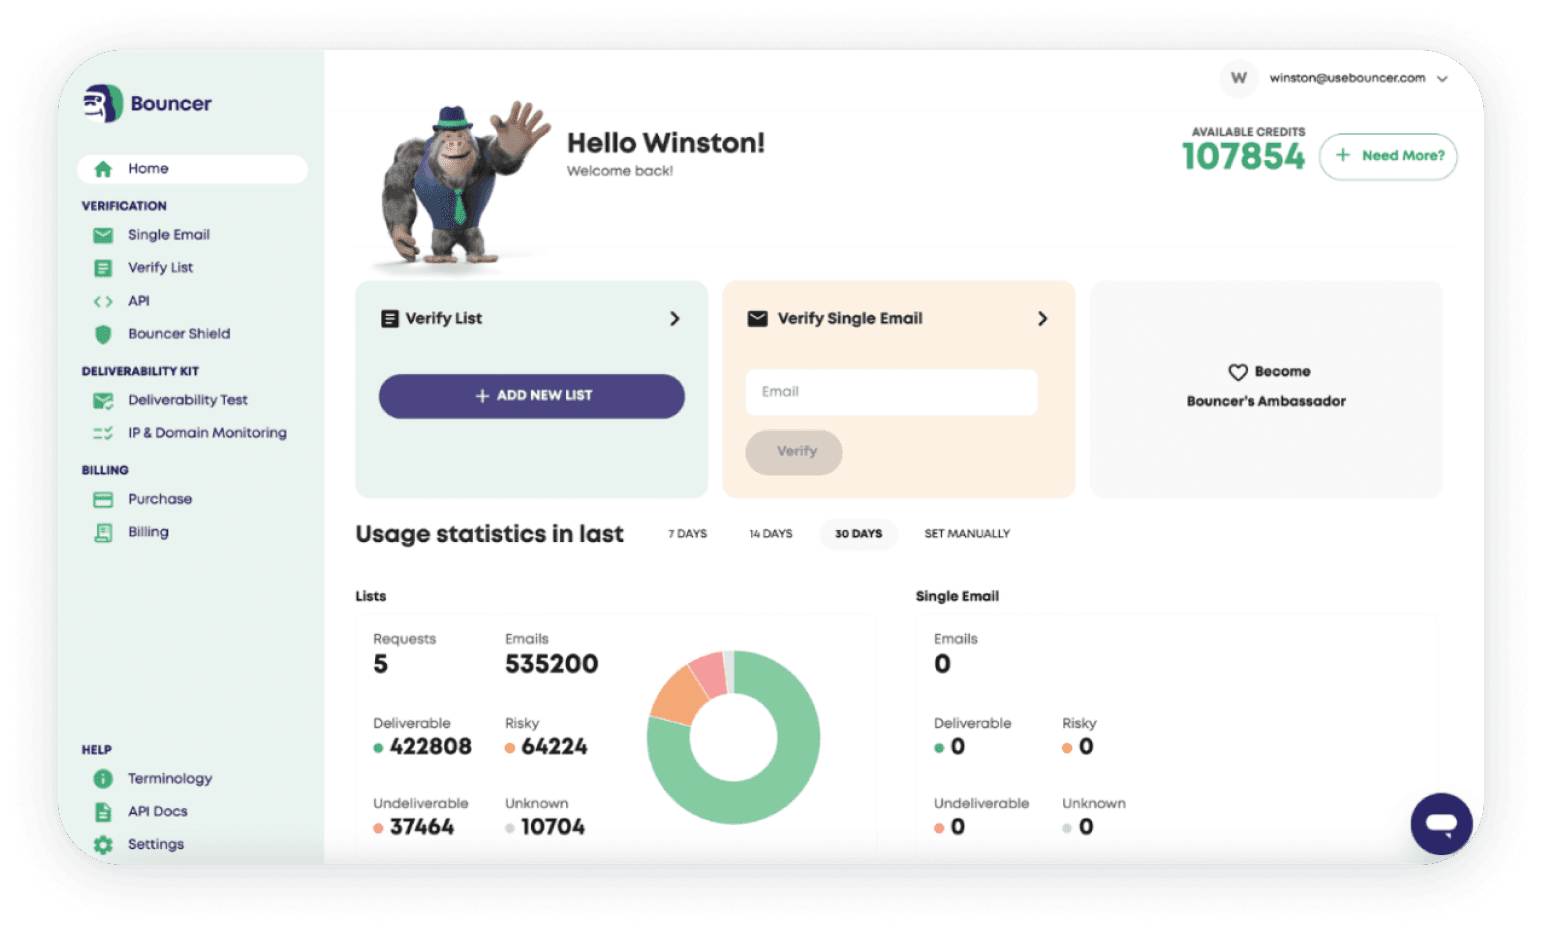Select the 14 DAYS statistics range
1542x931 pixels.
point(771,534)
